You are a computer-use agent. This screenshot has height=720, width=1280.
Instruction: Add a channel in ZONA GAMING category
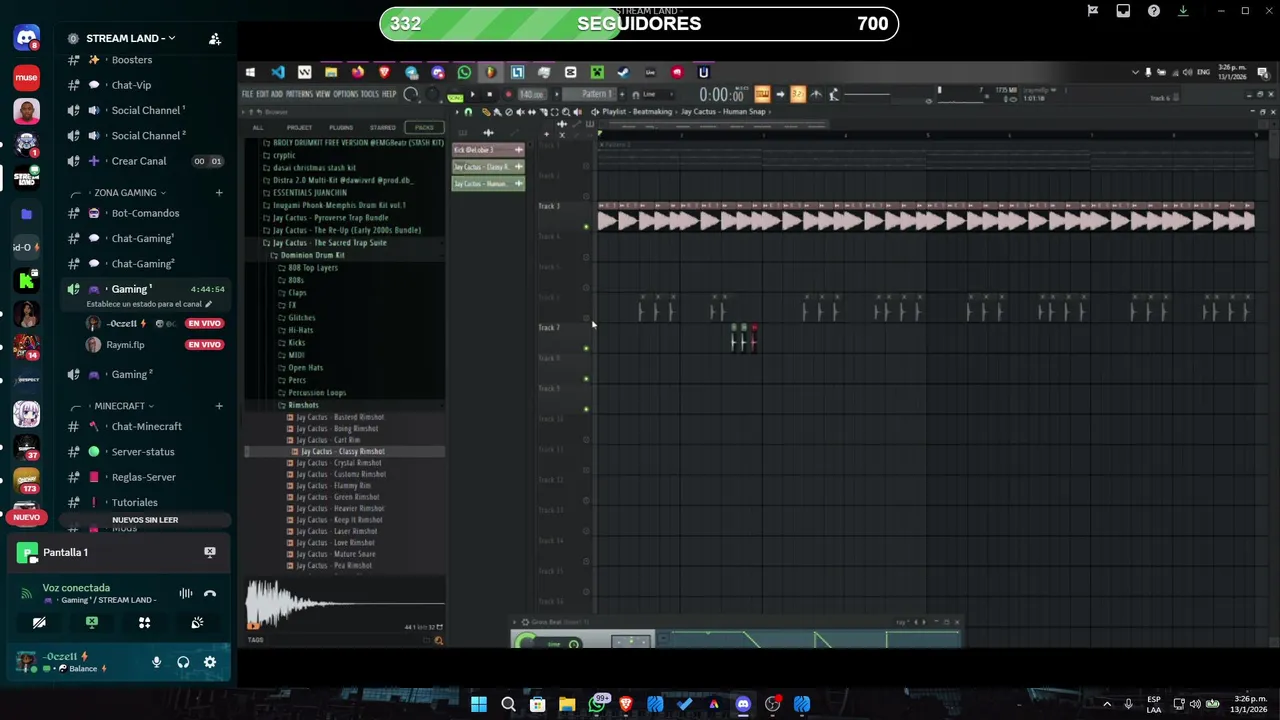219,192
